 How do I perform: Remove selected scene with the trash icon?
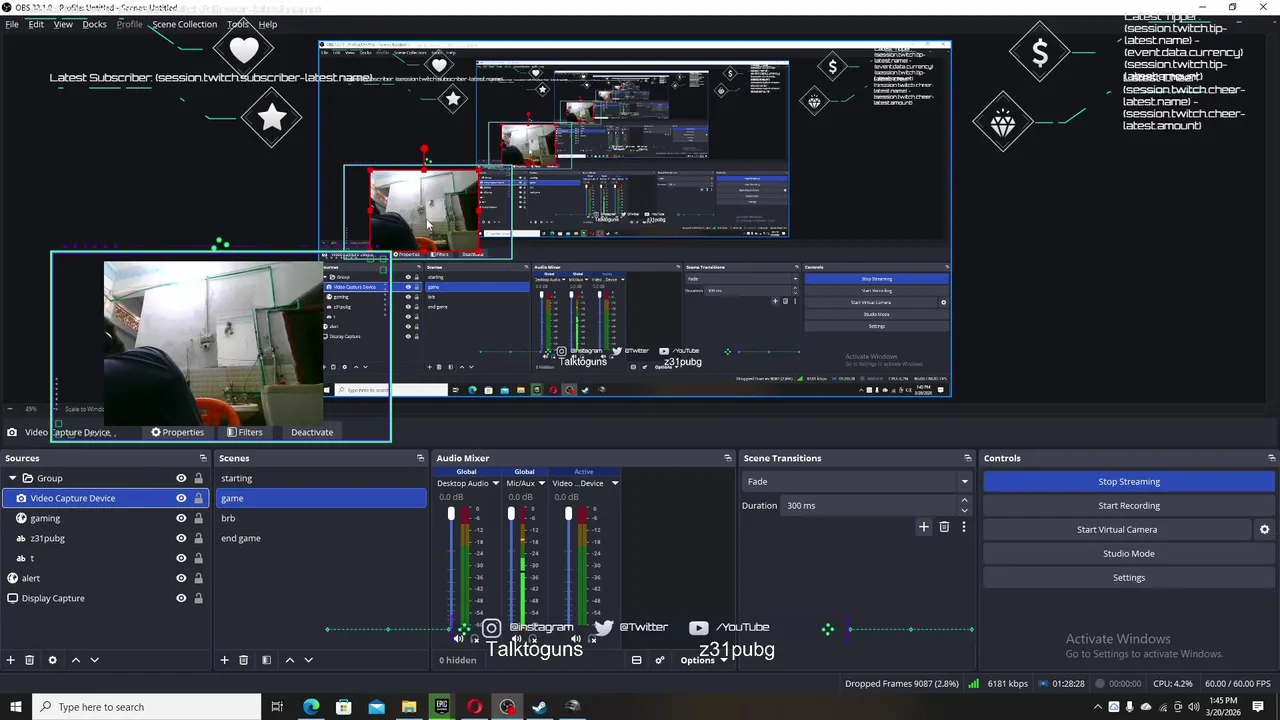(x=243, y=660)
